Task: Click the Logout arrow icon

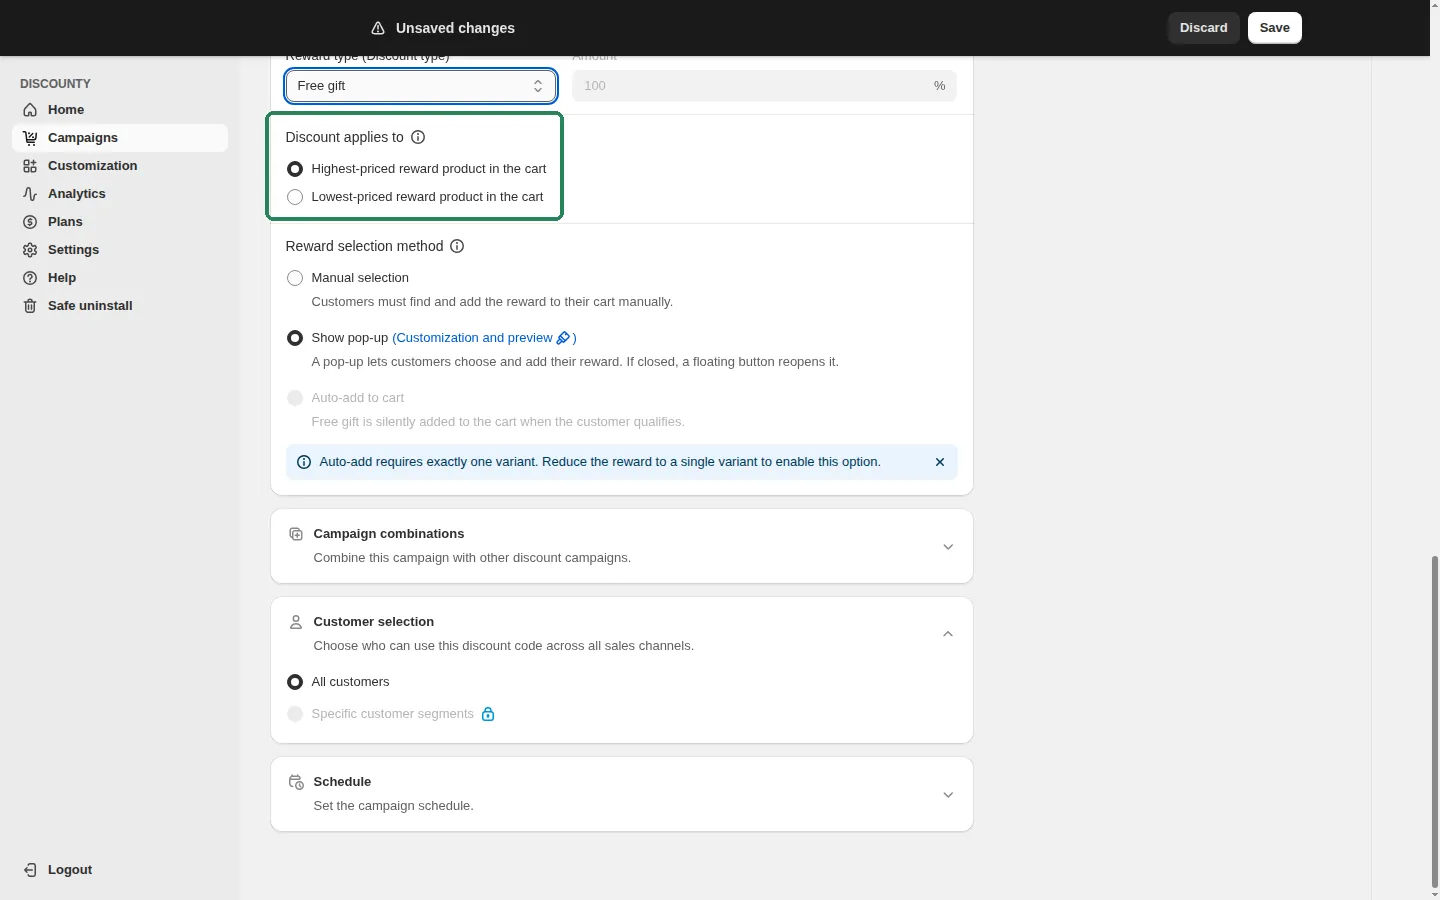Action: point(30,870)
